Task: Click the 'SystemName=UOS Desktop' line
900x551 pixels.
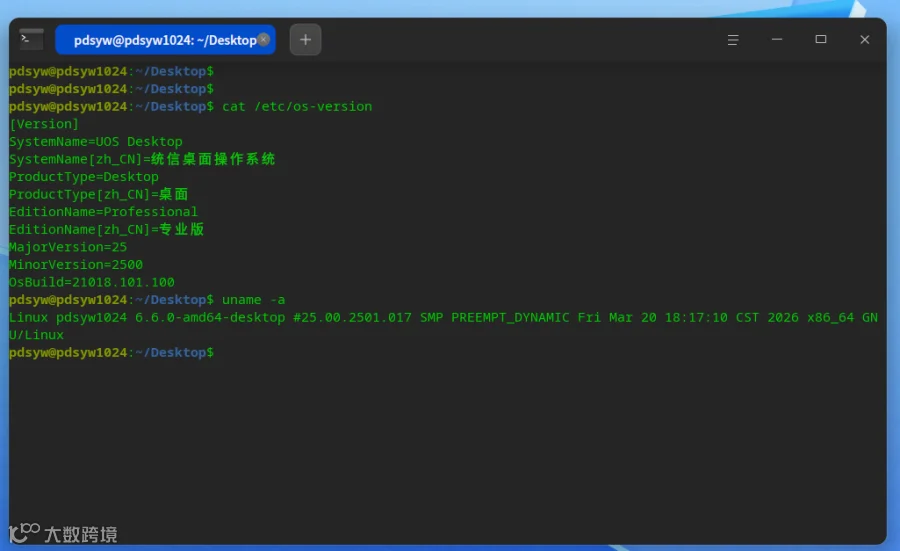Action: pyautogui.click(x=96, y=141)
